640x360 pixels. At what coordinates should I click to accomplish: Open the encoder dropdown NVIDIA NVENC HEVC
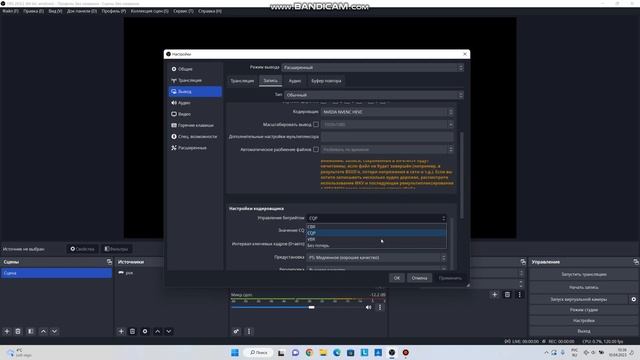[387, 112]
